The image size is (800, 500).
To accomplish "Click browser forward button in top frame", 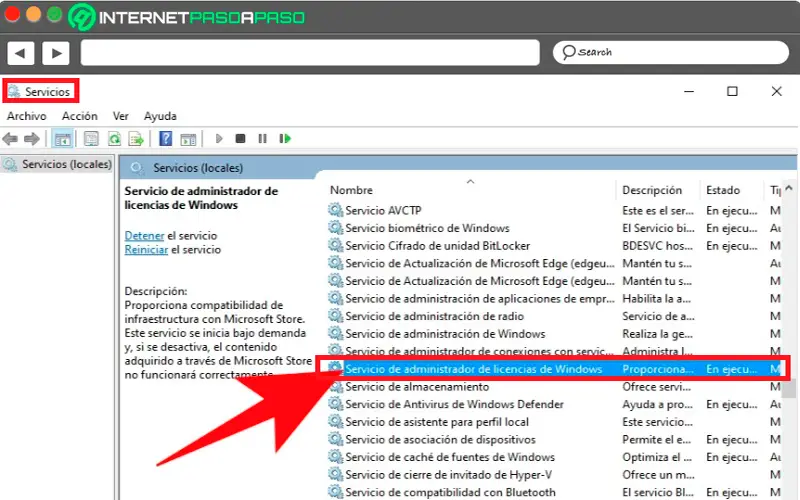I will 56,53.
